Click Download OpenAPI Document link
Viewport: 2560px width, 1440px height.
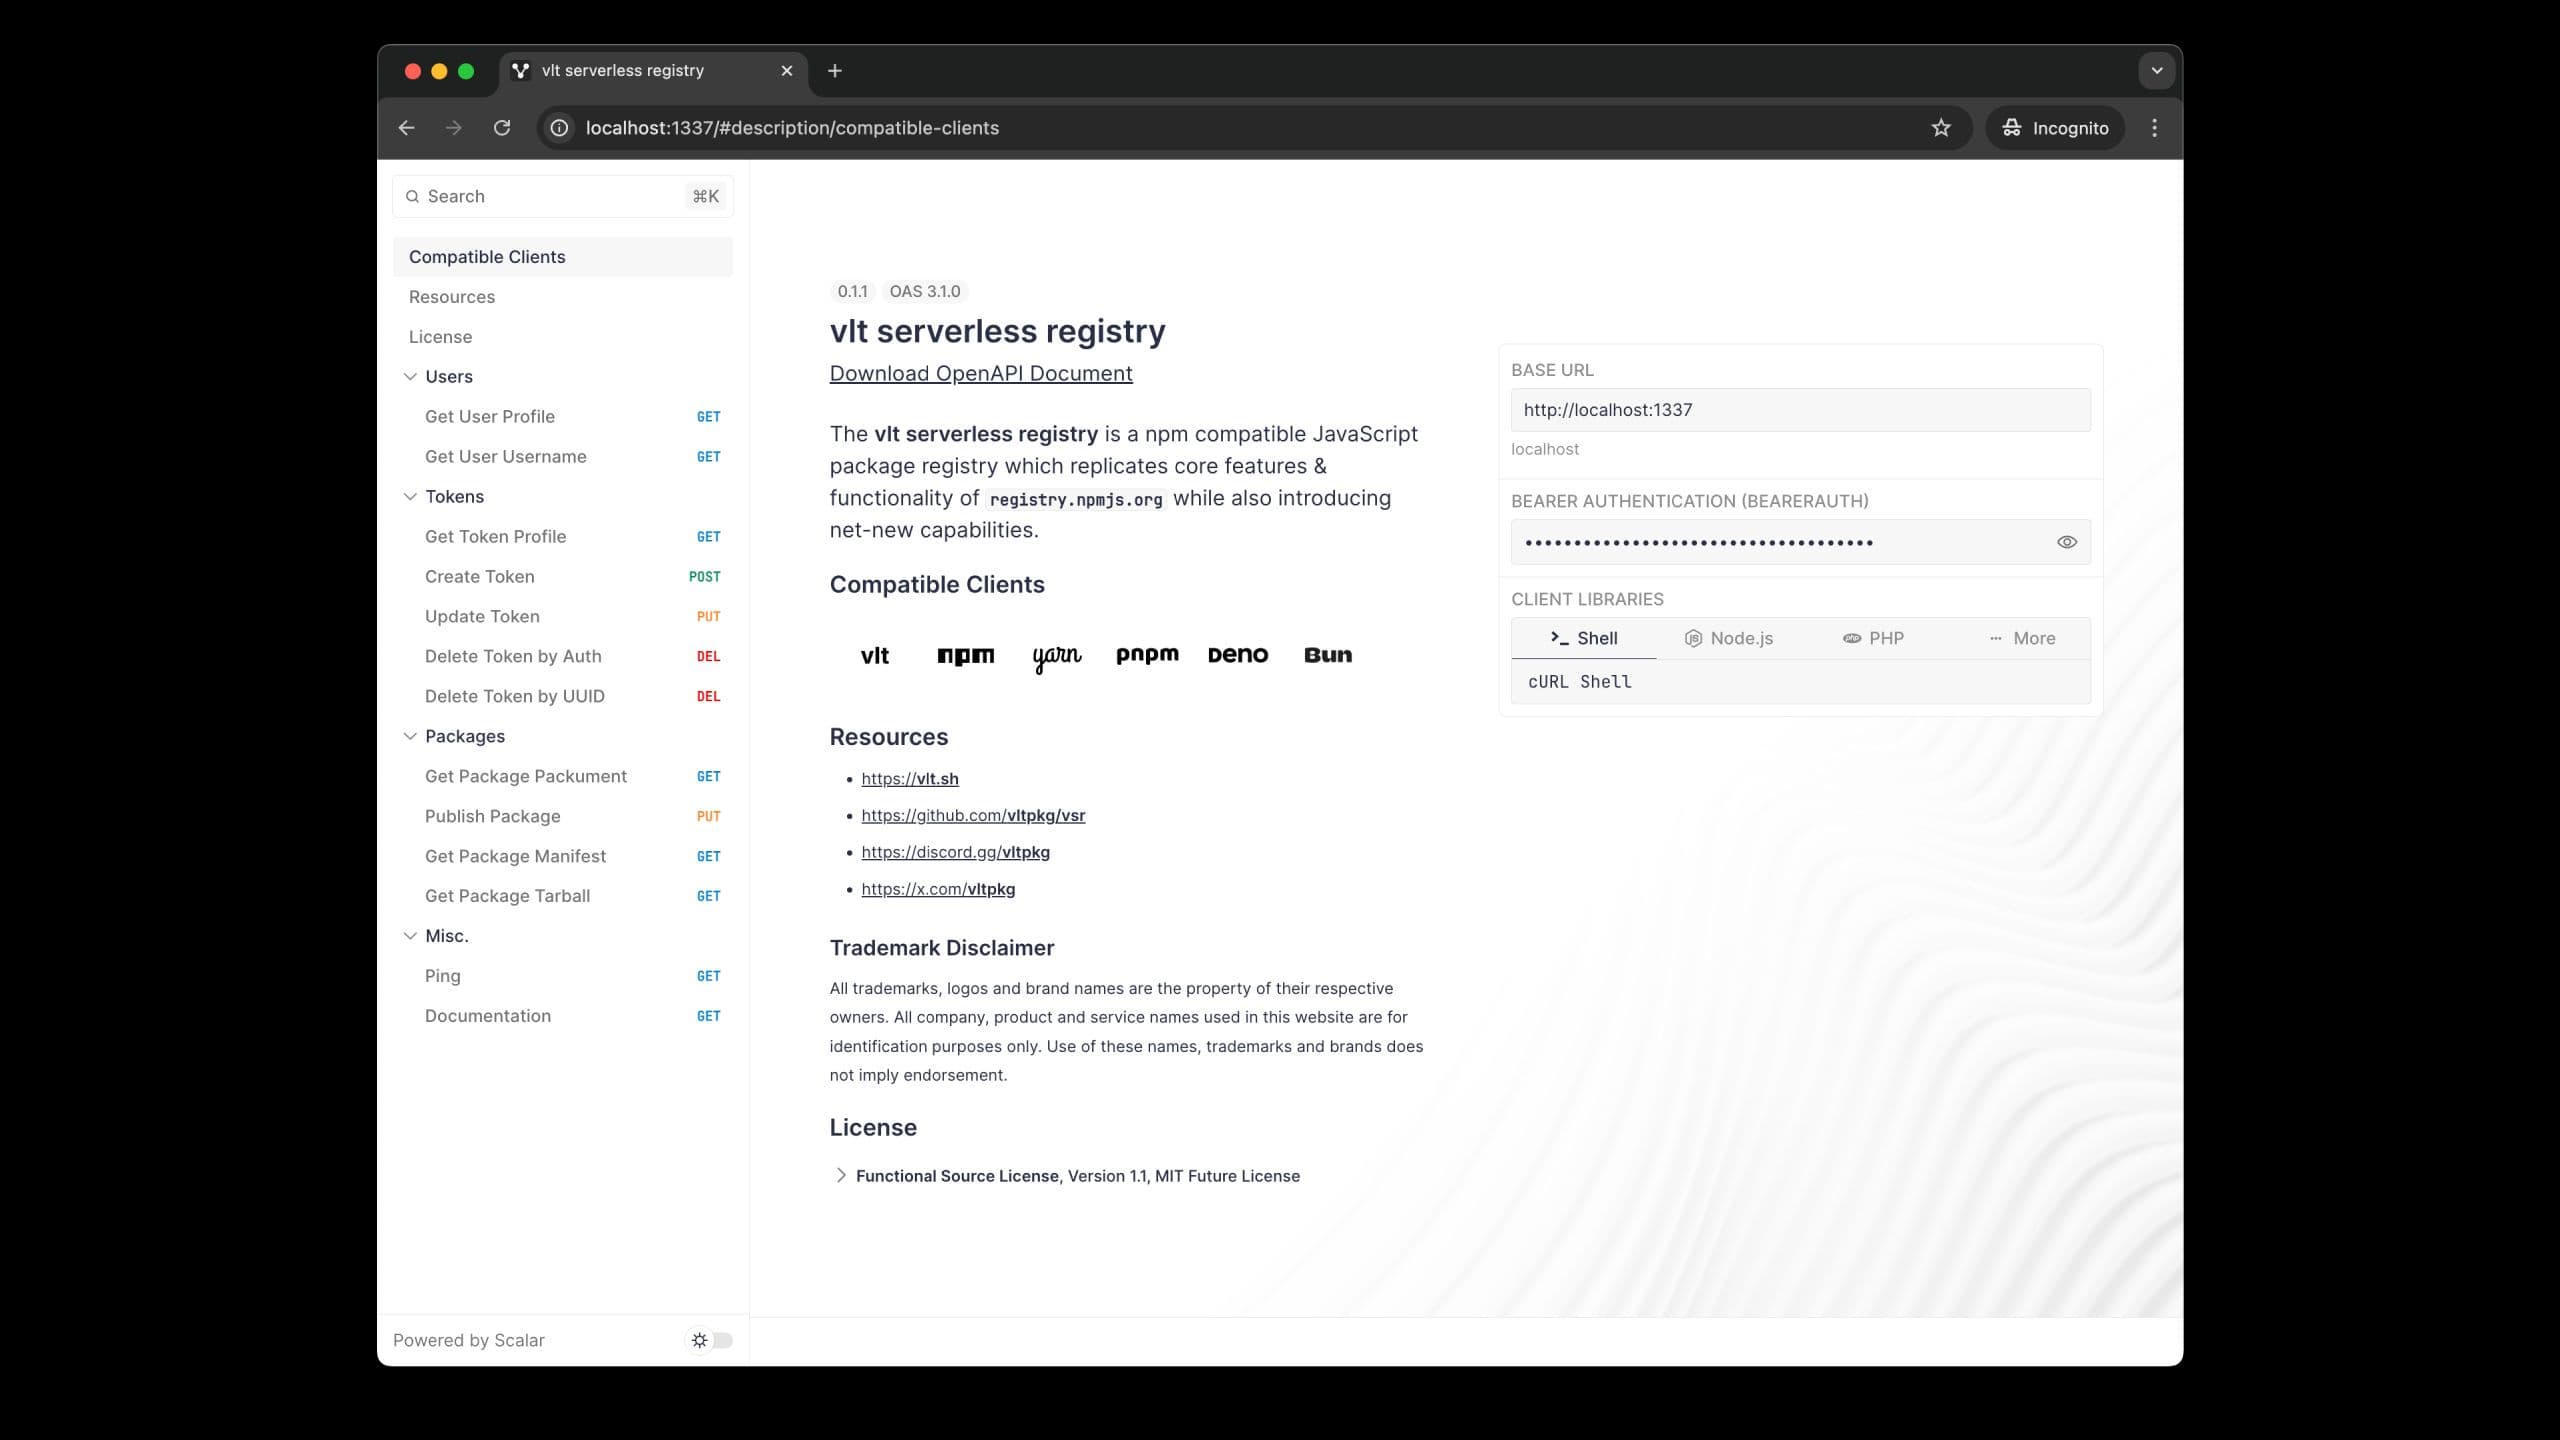tap(979, 373)
